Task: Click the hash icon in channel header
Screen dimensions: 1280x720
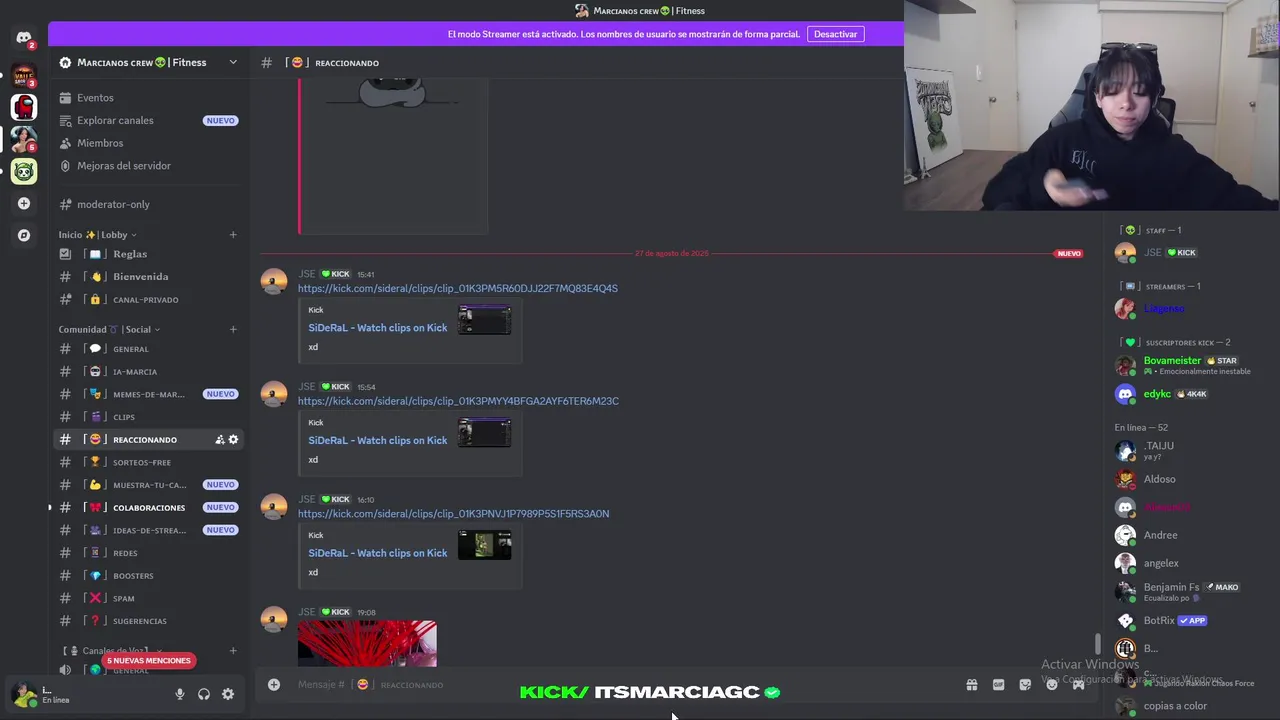Action: [266, 63]
